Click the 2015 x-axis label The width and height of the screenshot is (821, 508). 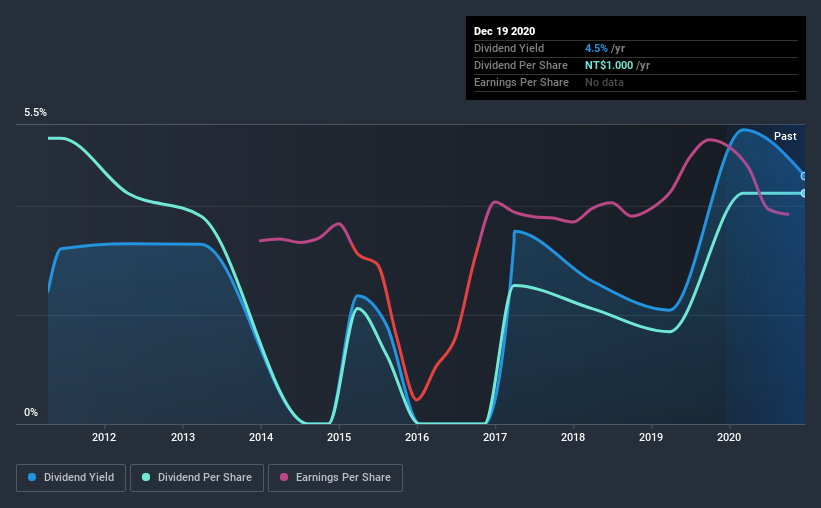(339, 437)
